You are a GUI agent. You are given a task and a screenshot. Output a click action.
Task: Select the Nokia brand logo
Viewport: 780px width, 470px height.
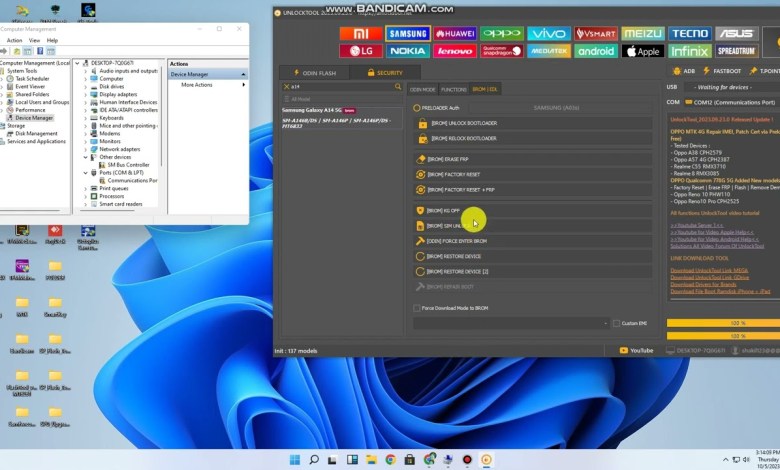pos(408,51)
